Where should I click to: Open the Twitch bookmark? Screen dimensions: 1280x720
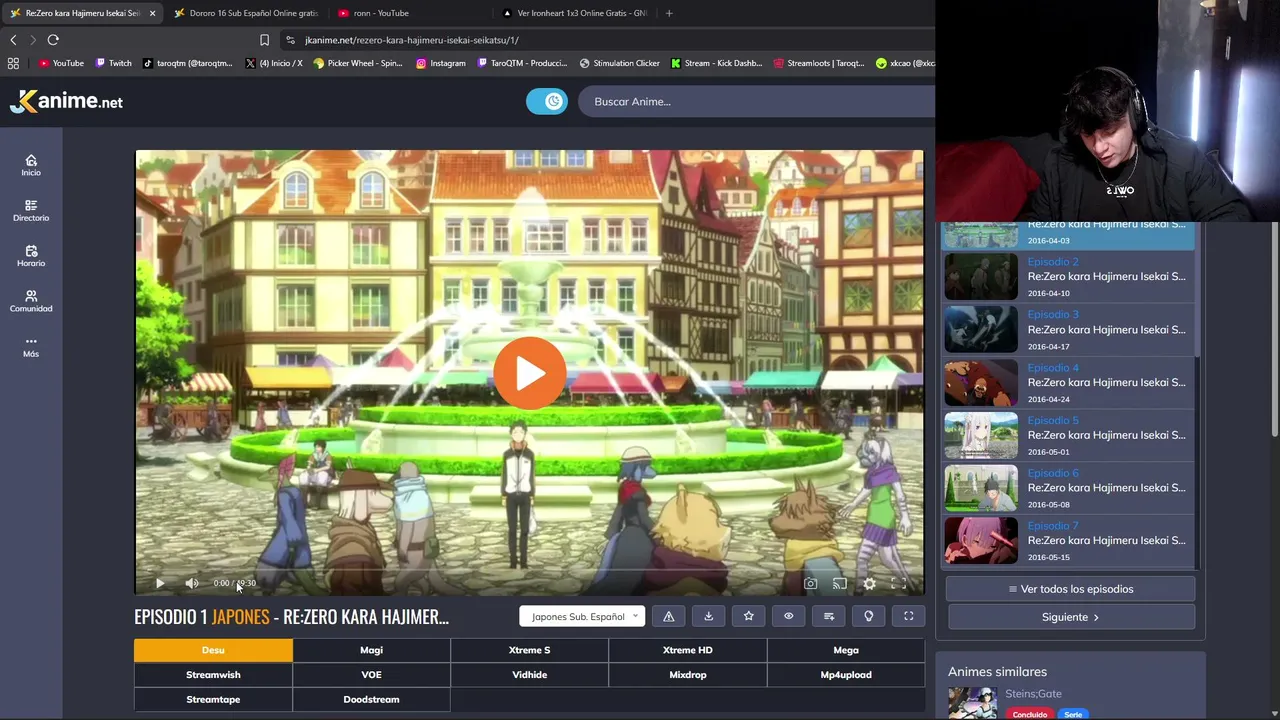coord(113,63)
